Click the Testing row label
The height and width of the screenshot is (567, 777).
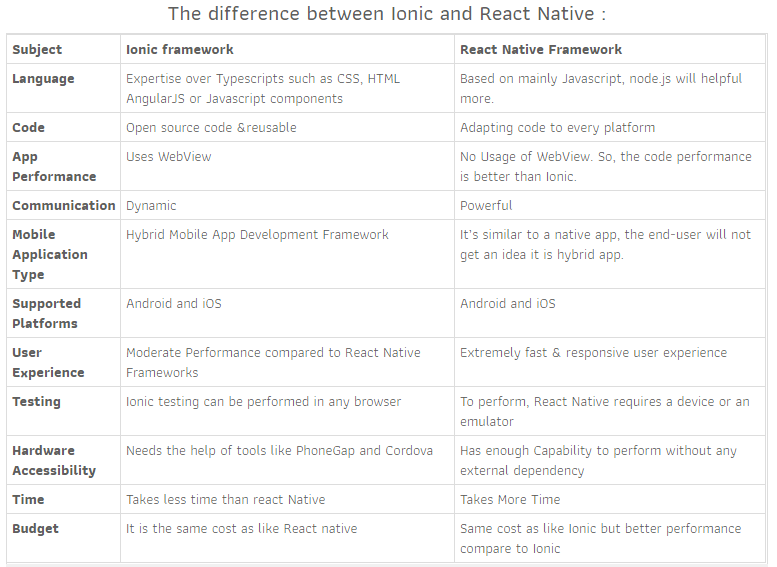pyautogui.click(x=36, y=401)
